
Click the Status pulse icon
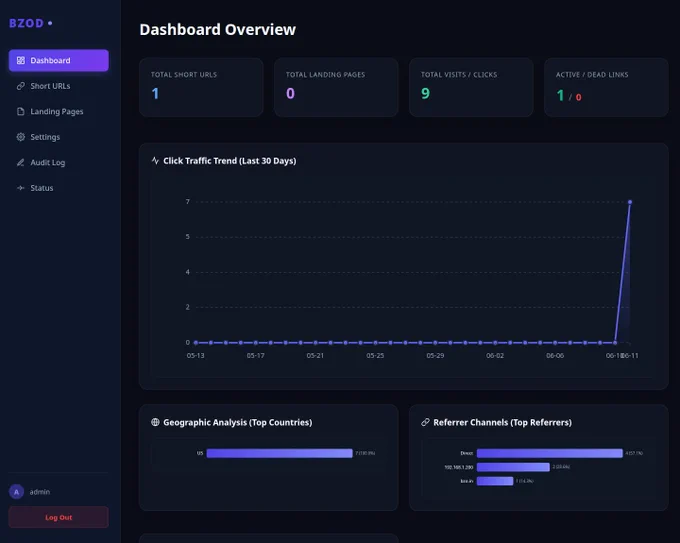coord(21,188)
